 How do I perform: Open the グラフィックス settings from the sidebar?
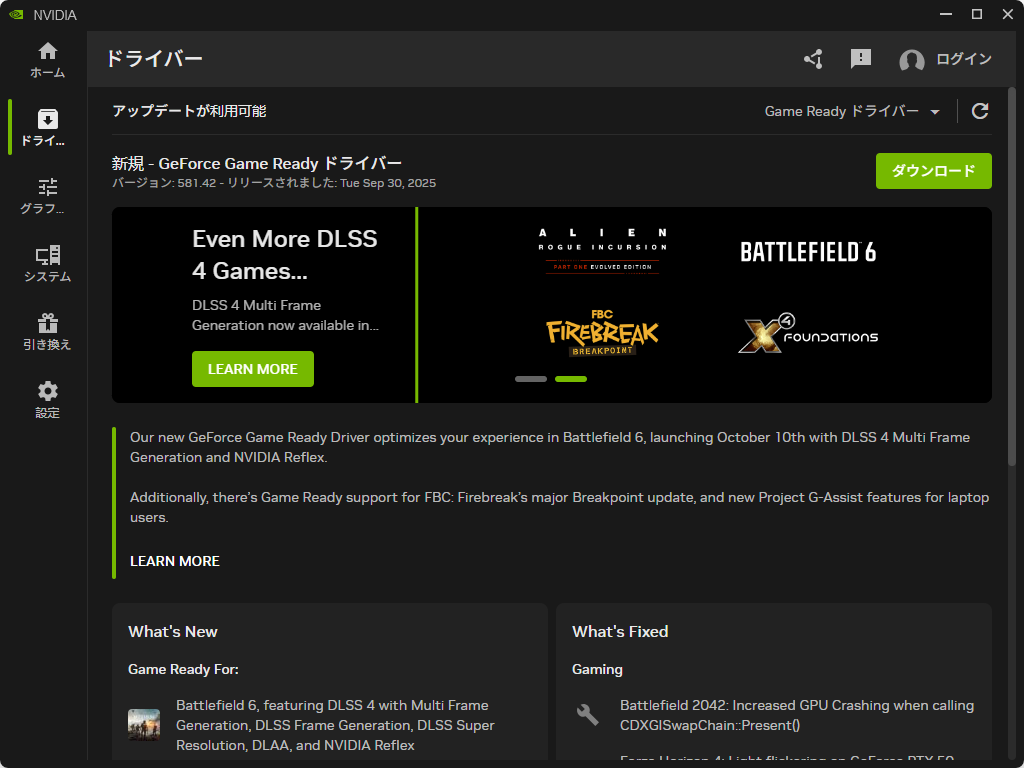pyautogui.click(x=46, y=195)
